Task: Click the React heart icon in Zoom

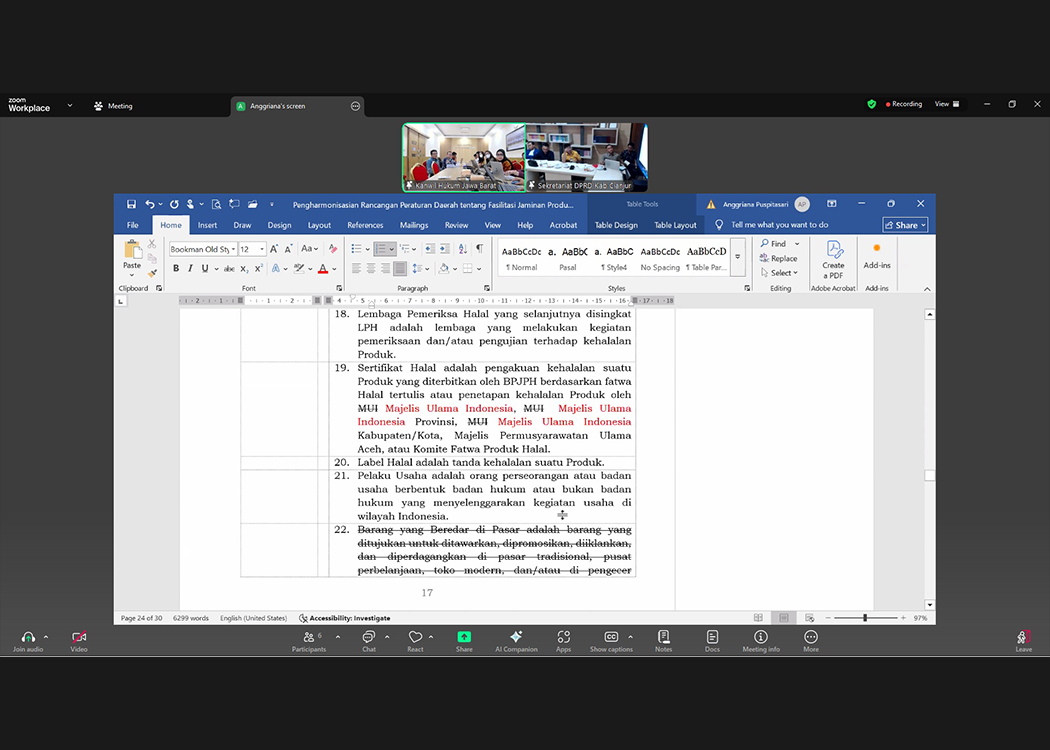Action: point(415,637)
